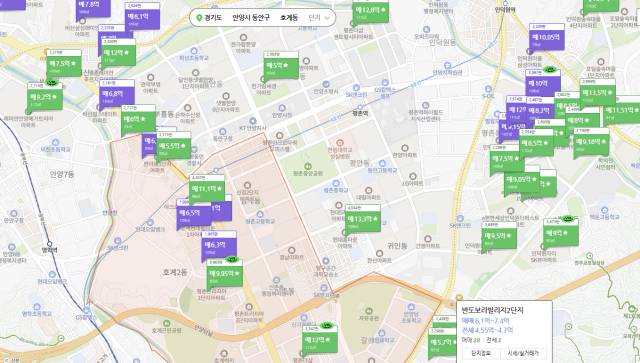Open the 경기도 region selector
Image resolution: width=640 pixels, height=363 pixels.
coord(213,18)
